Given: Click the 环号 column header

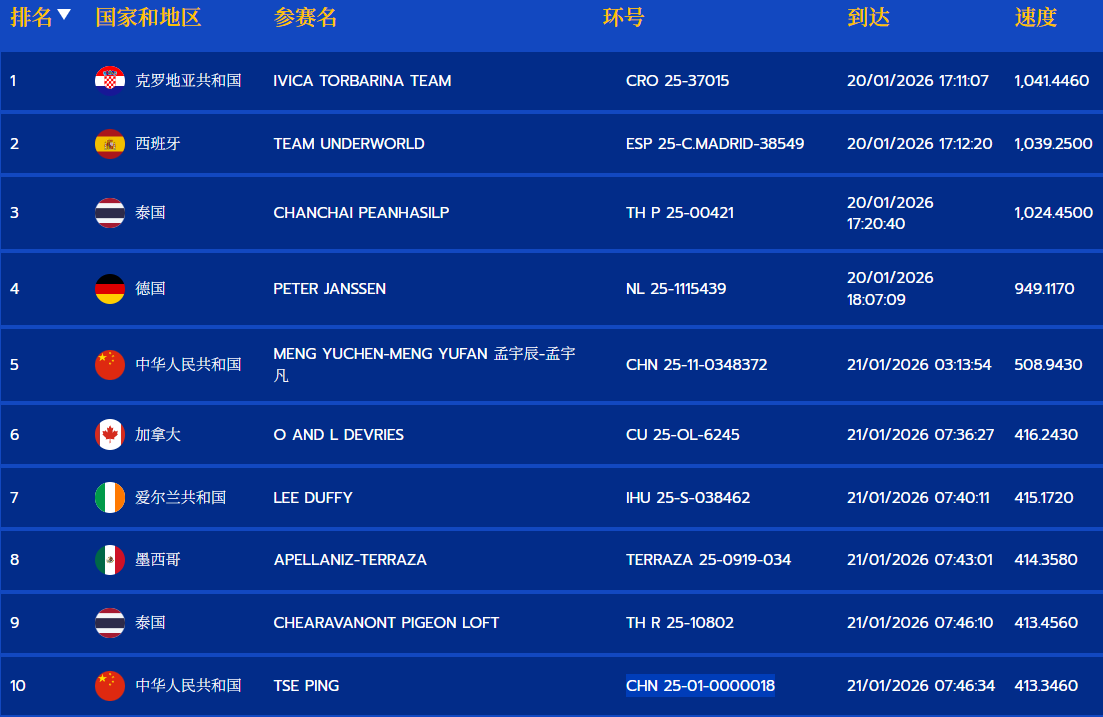Looking at the screenshot, I should [623, 17].
